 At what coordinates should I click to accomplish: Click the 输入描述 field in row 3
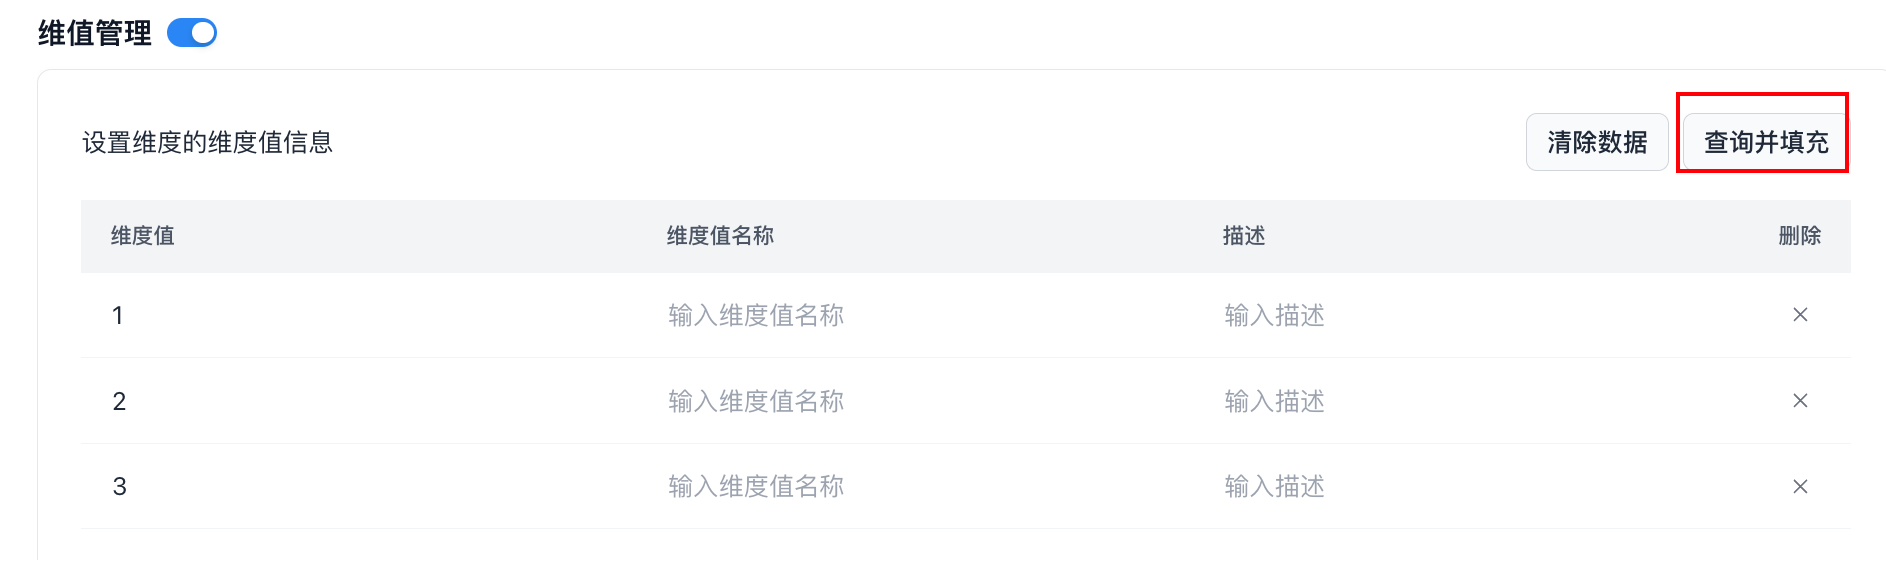(1274, 487)
